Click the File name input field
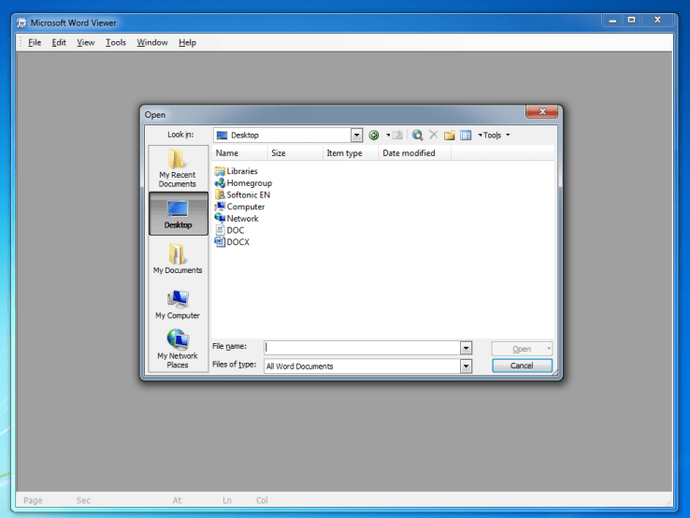 tap(362, 348)
